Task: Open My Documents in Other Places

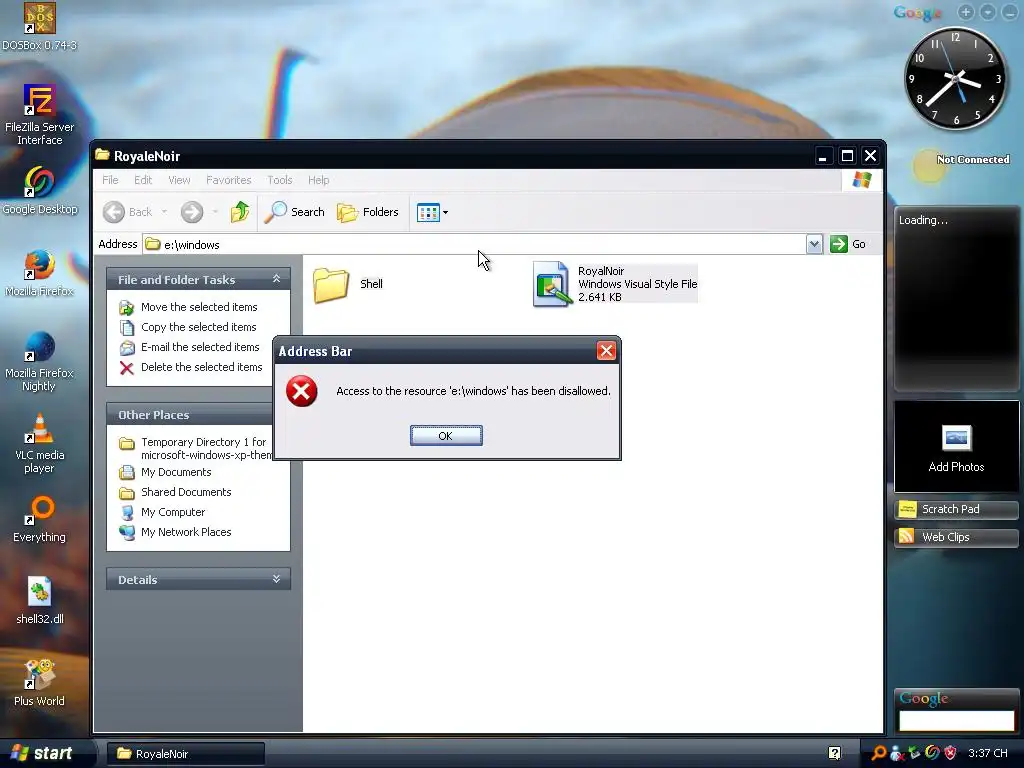Action: click(176, 472)
